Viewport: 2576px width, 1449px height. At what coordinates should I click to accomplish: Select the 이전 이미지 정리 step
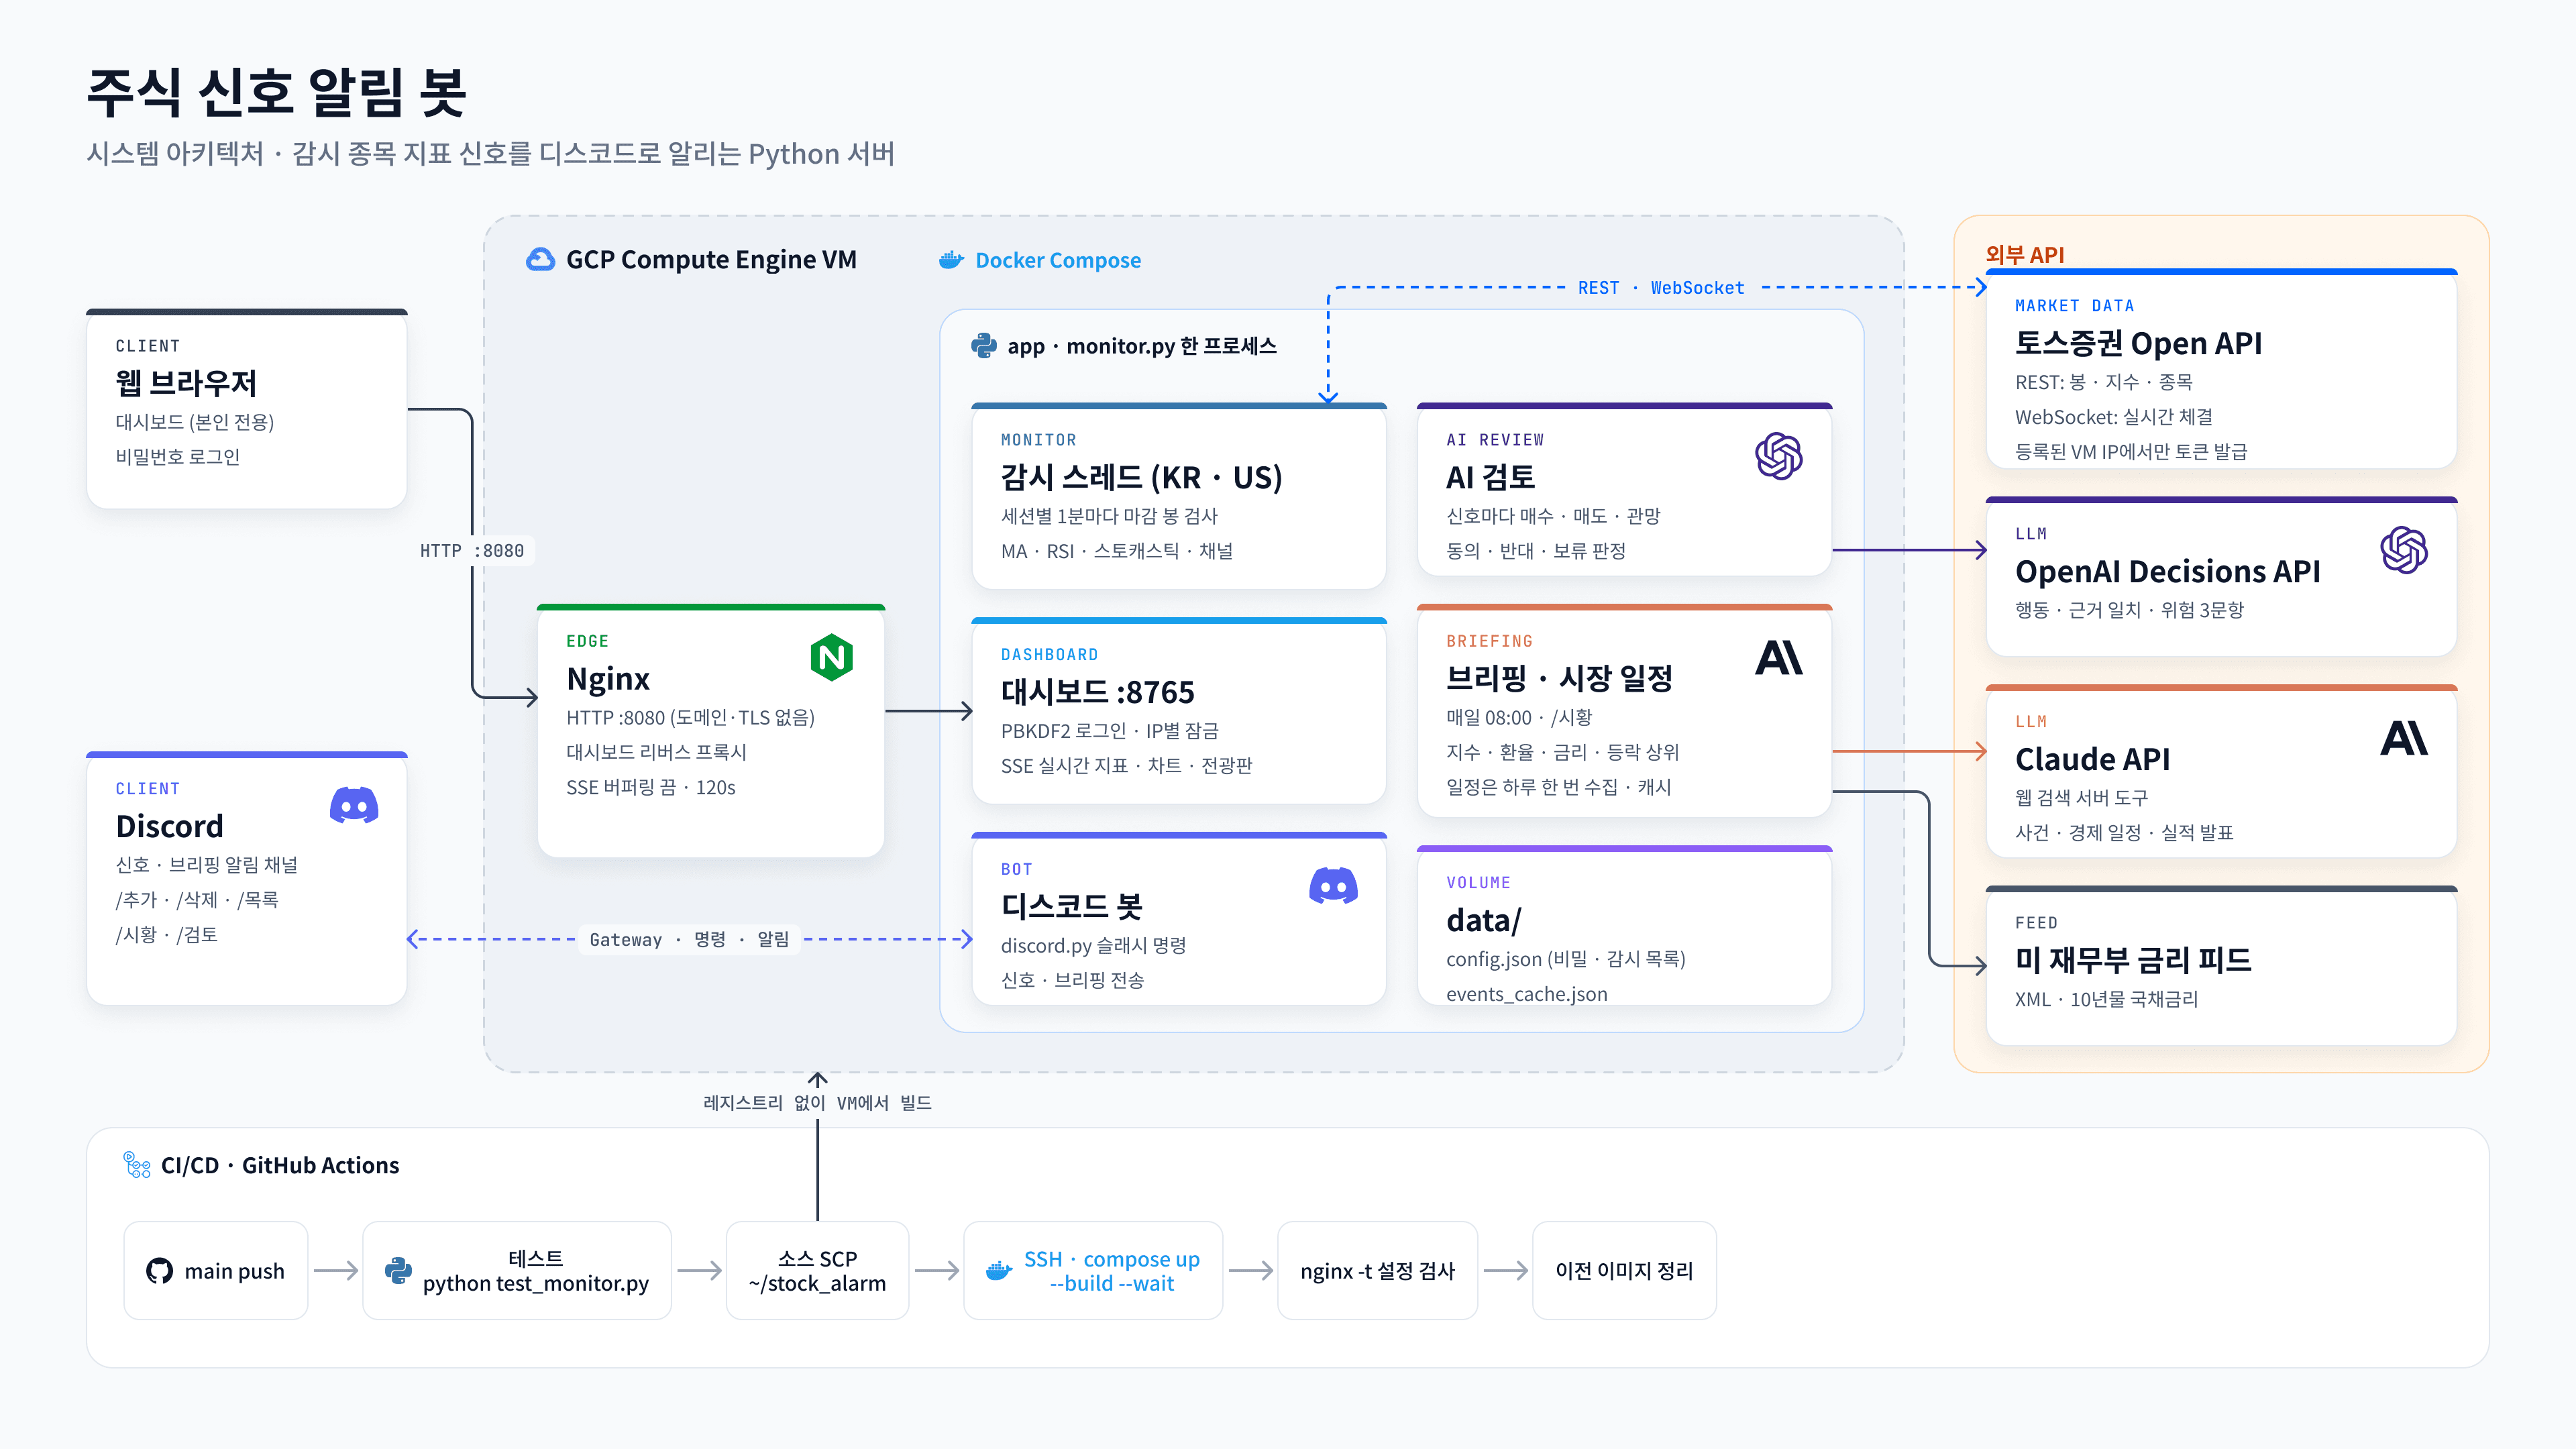coord(1624,1271)
